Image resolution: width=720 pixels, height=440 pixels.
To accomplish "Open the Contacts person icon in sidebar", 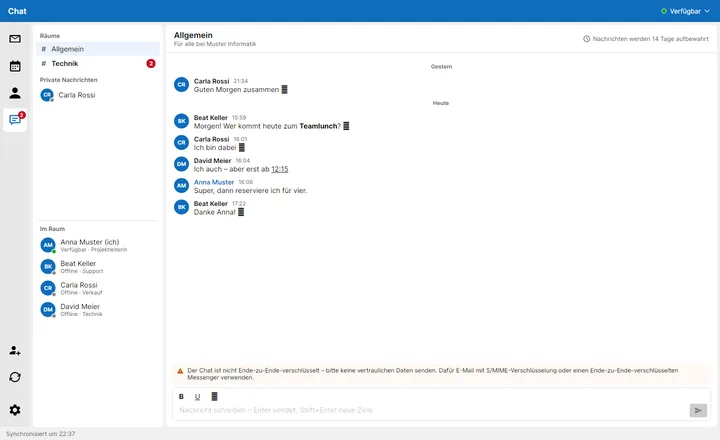I will pos(15,93).
